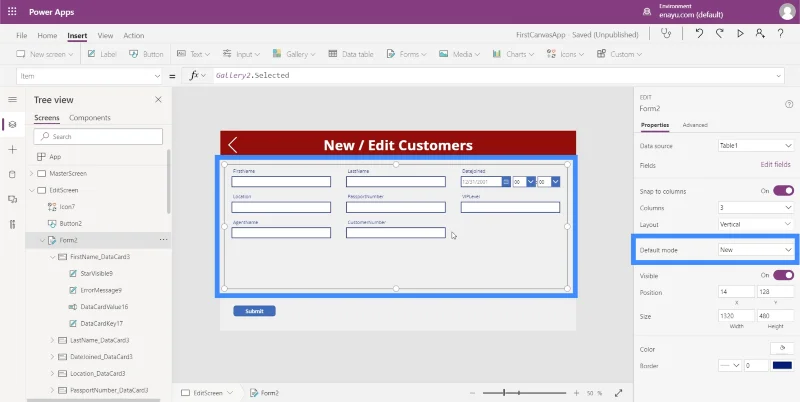Close the Tree view panel
The height and width of the screenshot is (402, 800).
click(158, 99)
